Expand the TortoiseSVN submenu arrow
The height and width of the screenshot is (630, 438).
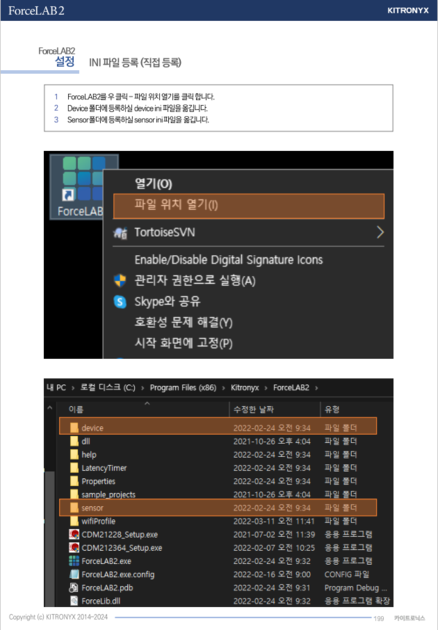point(380,232)
